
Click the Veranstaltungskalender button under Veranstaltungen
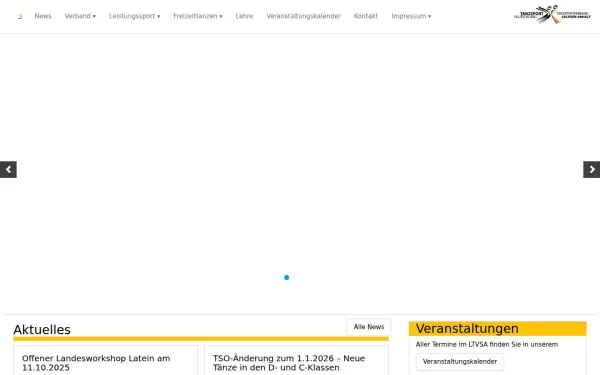460,362
